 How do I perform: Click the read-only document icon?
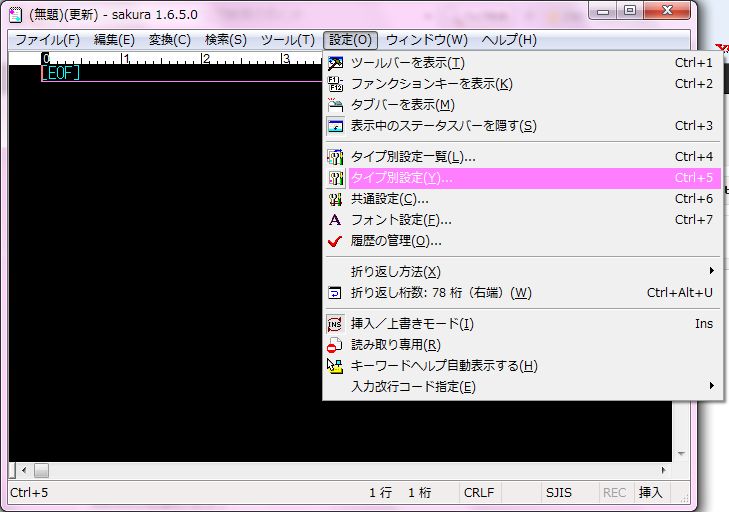pos(335,345)
